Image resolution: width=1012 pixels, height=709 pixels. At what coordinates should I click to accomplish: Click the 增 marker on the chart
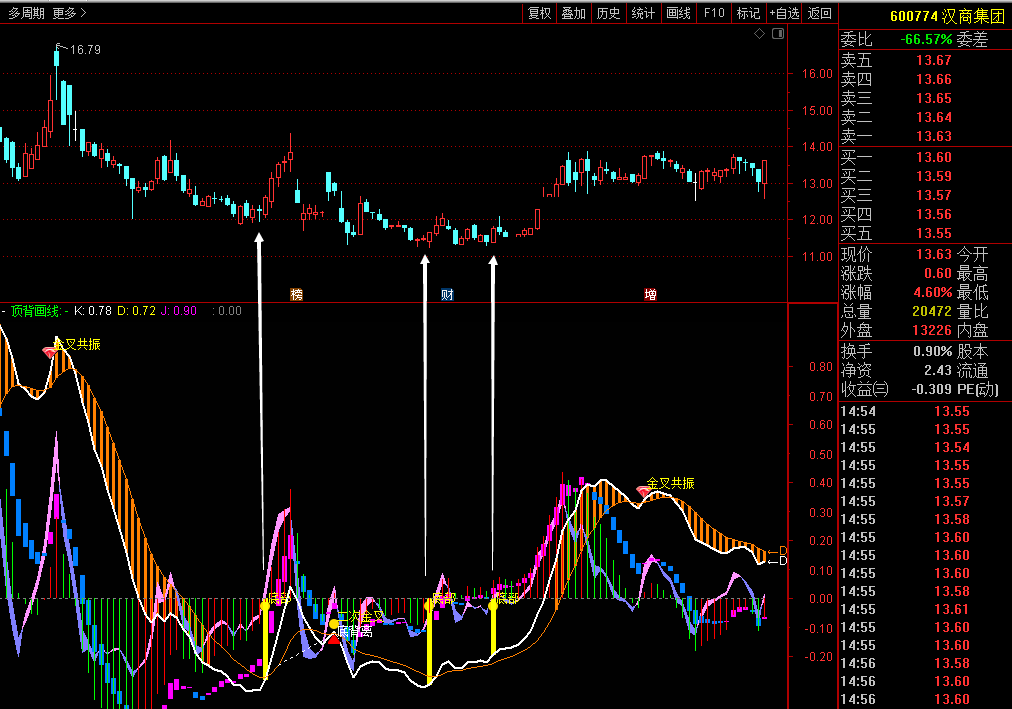tap(651, 295)
